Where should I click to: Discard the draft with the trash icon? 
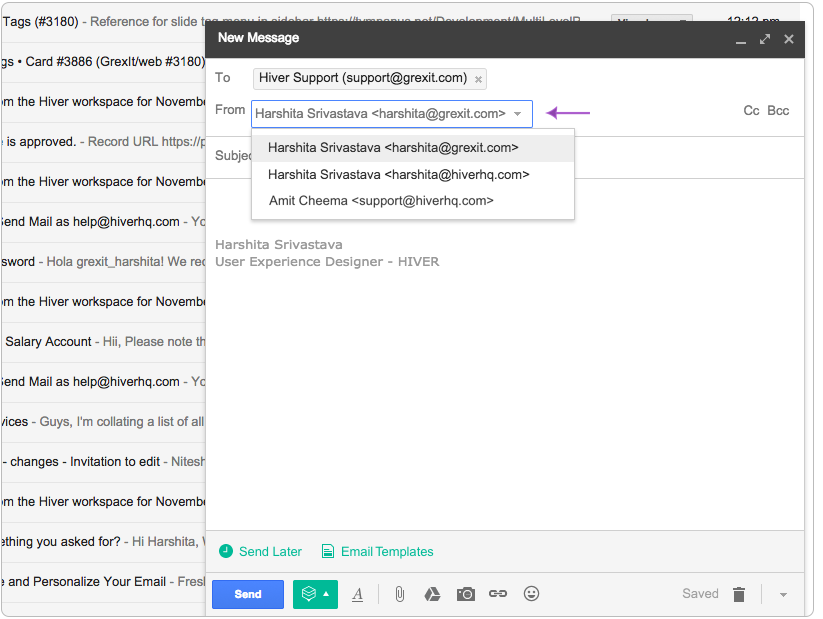(x=739, y=594)
